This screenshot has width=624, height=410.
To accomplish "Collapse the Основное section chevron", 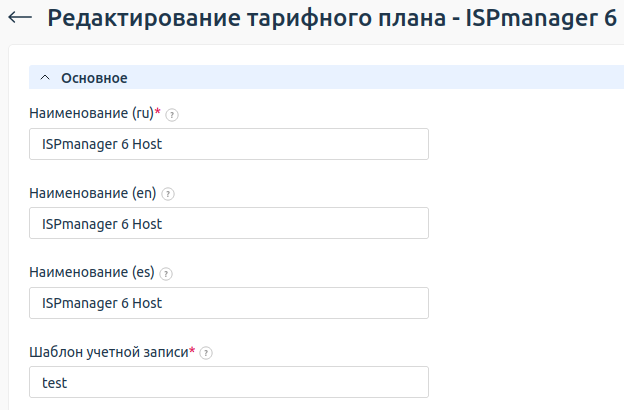I will 45,78.
